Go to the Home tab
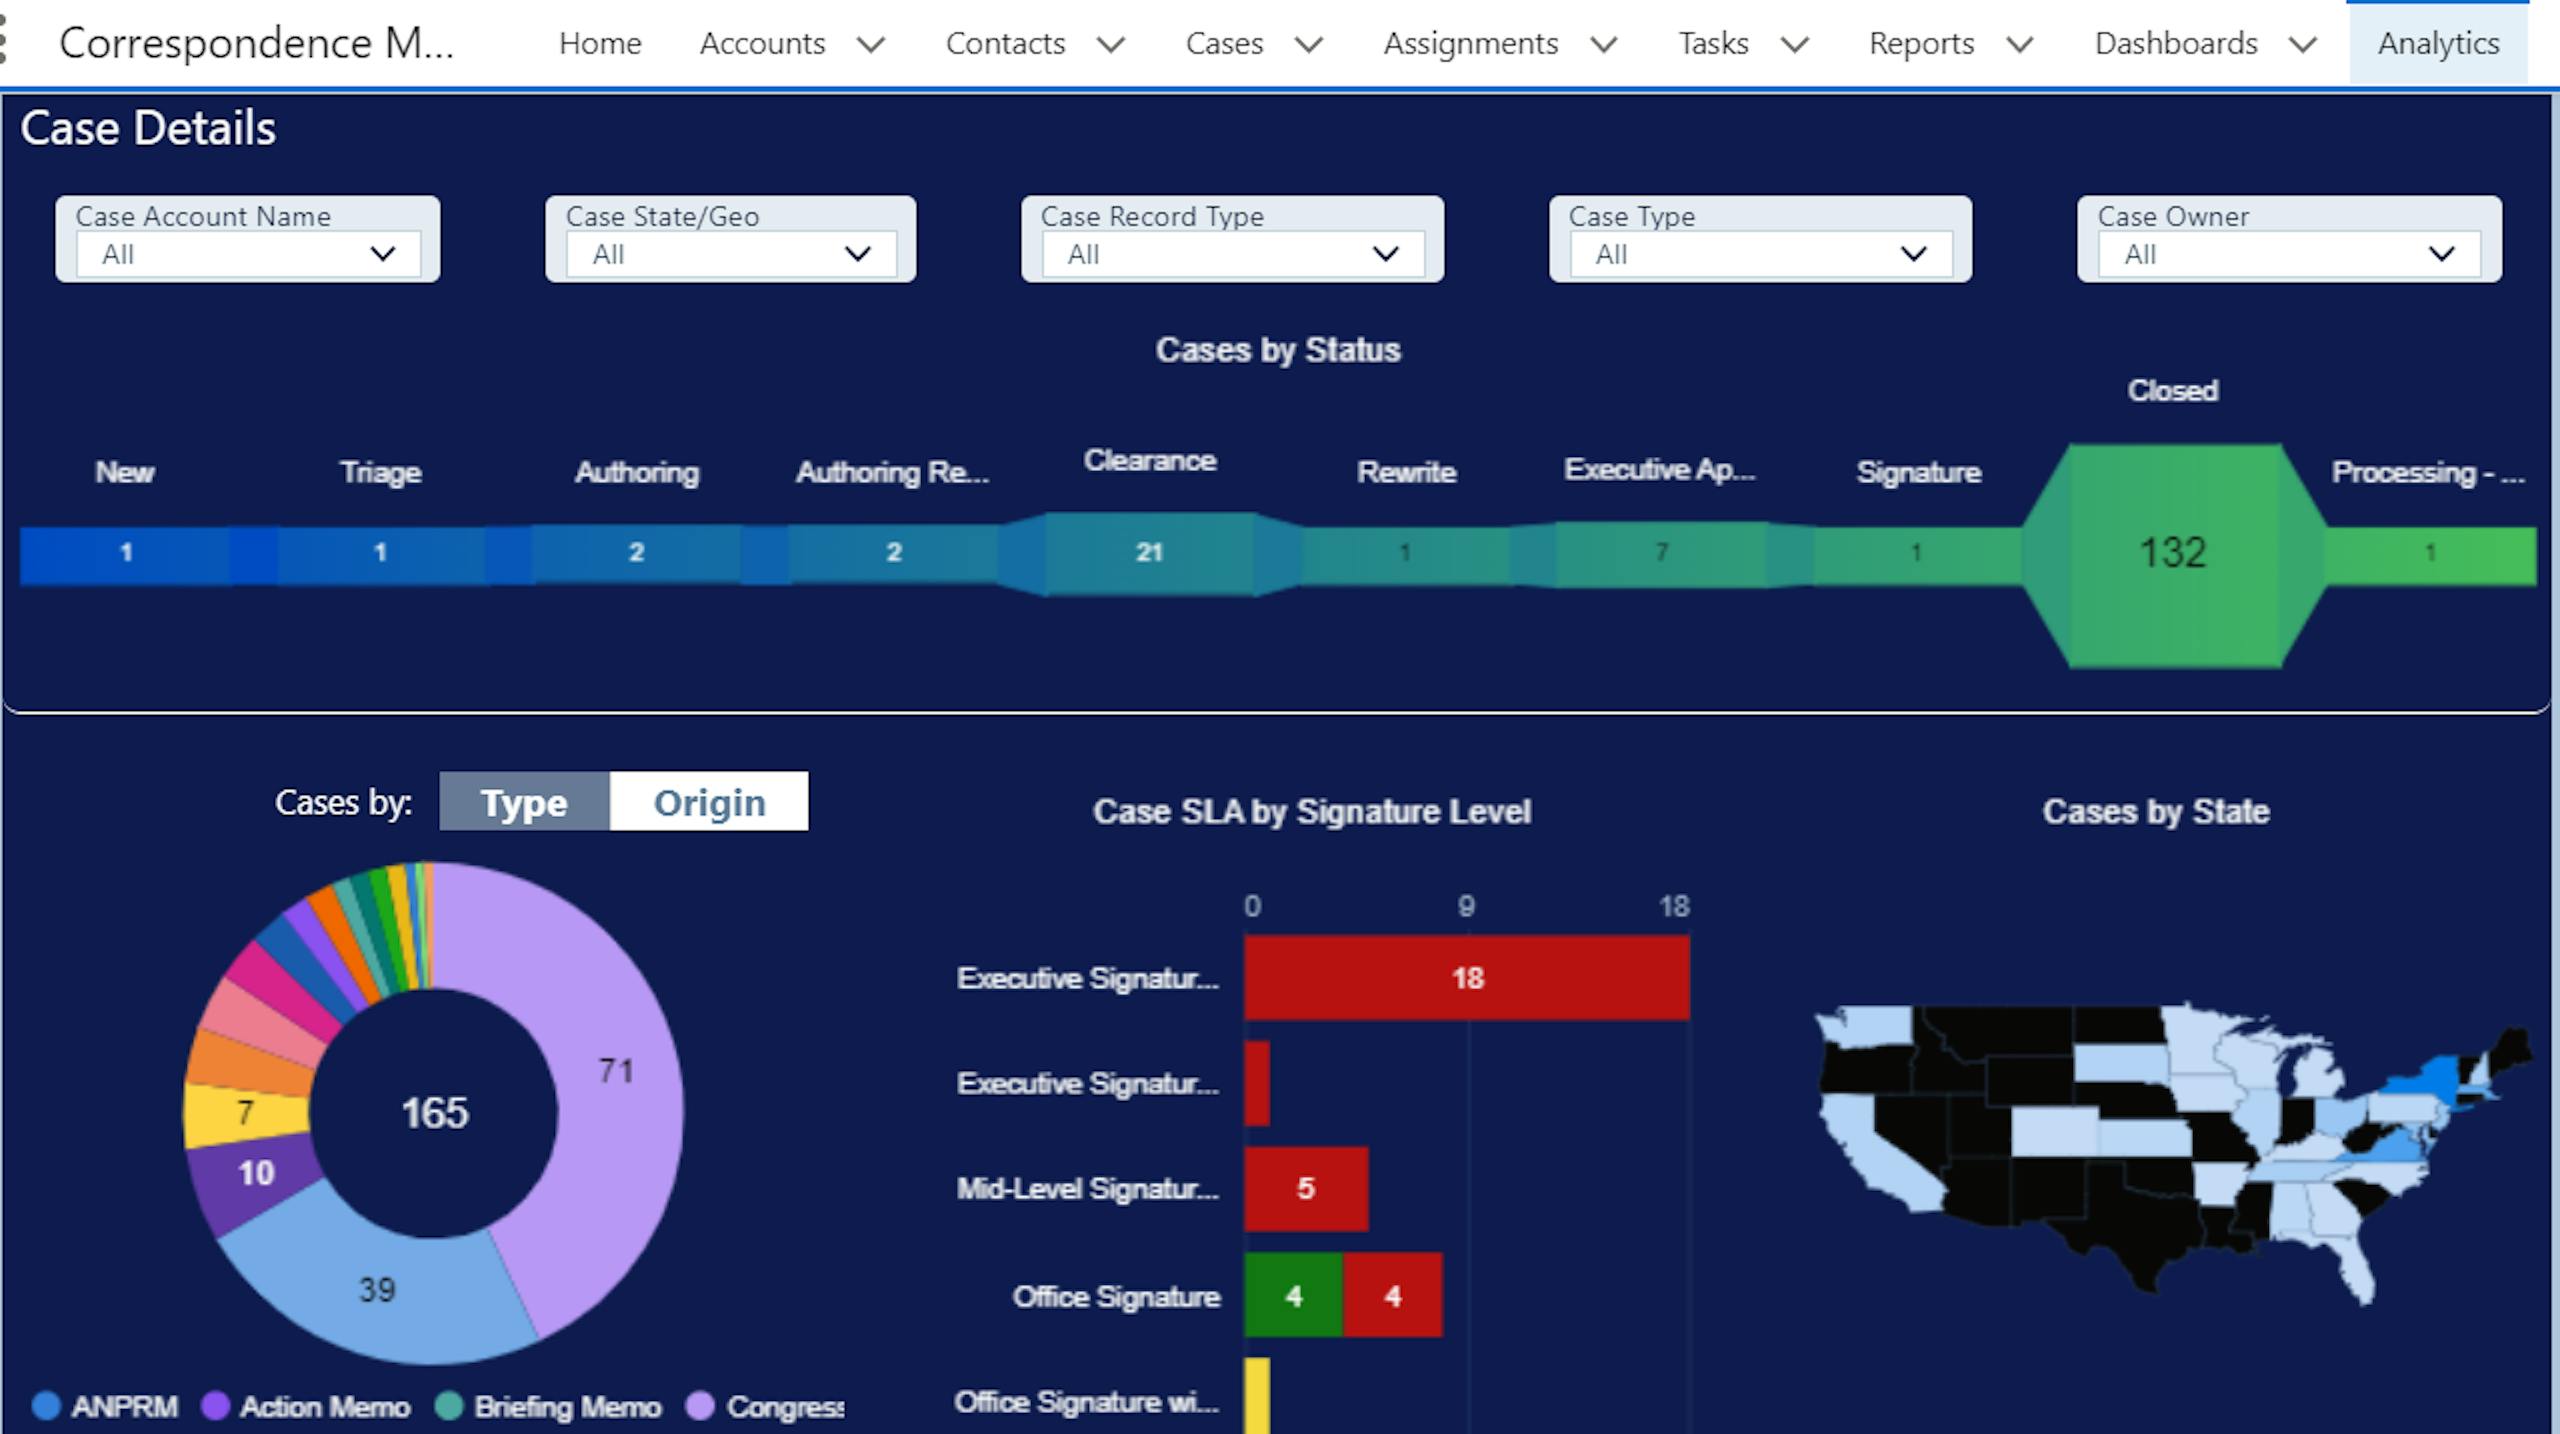This screenshot has width=2560, height=1434. click(x=600, y=43)
